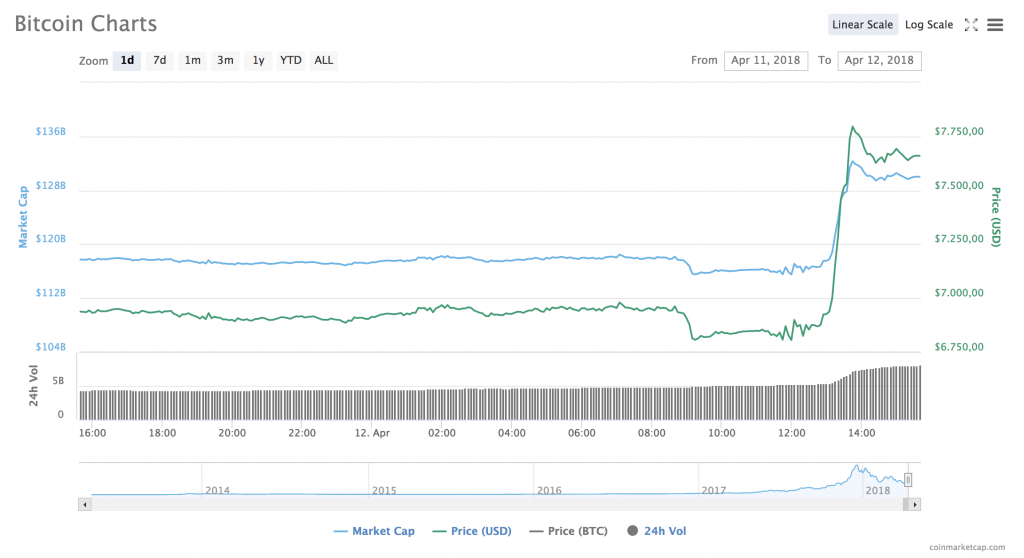
Task: Click the $7.750,00 price axis label
Action: pos(959,131)
